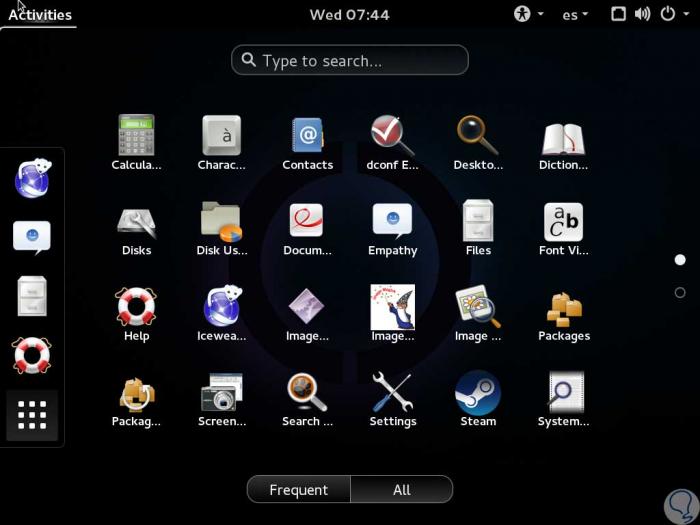Open the es keyboard layout menu
The image size is (700, 525).
[575, 15]
